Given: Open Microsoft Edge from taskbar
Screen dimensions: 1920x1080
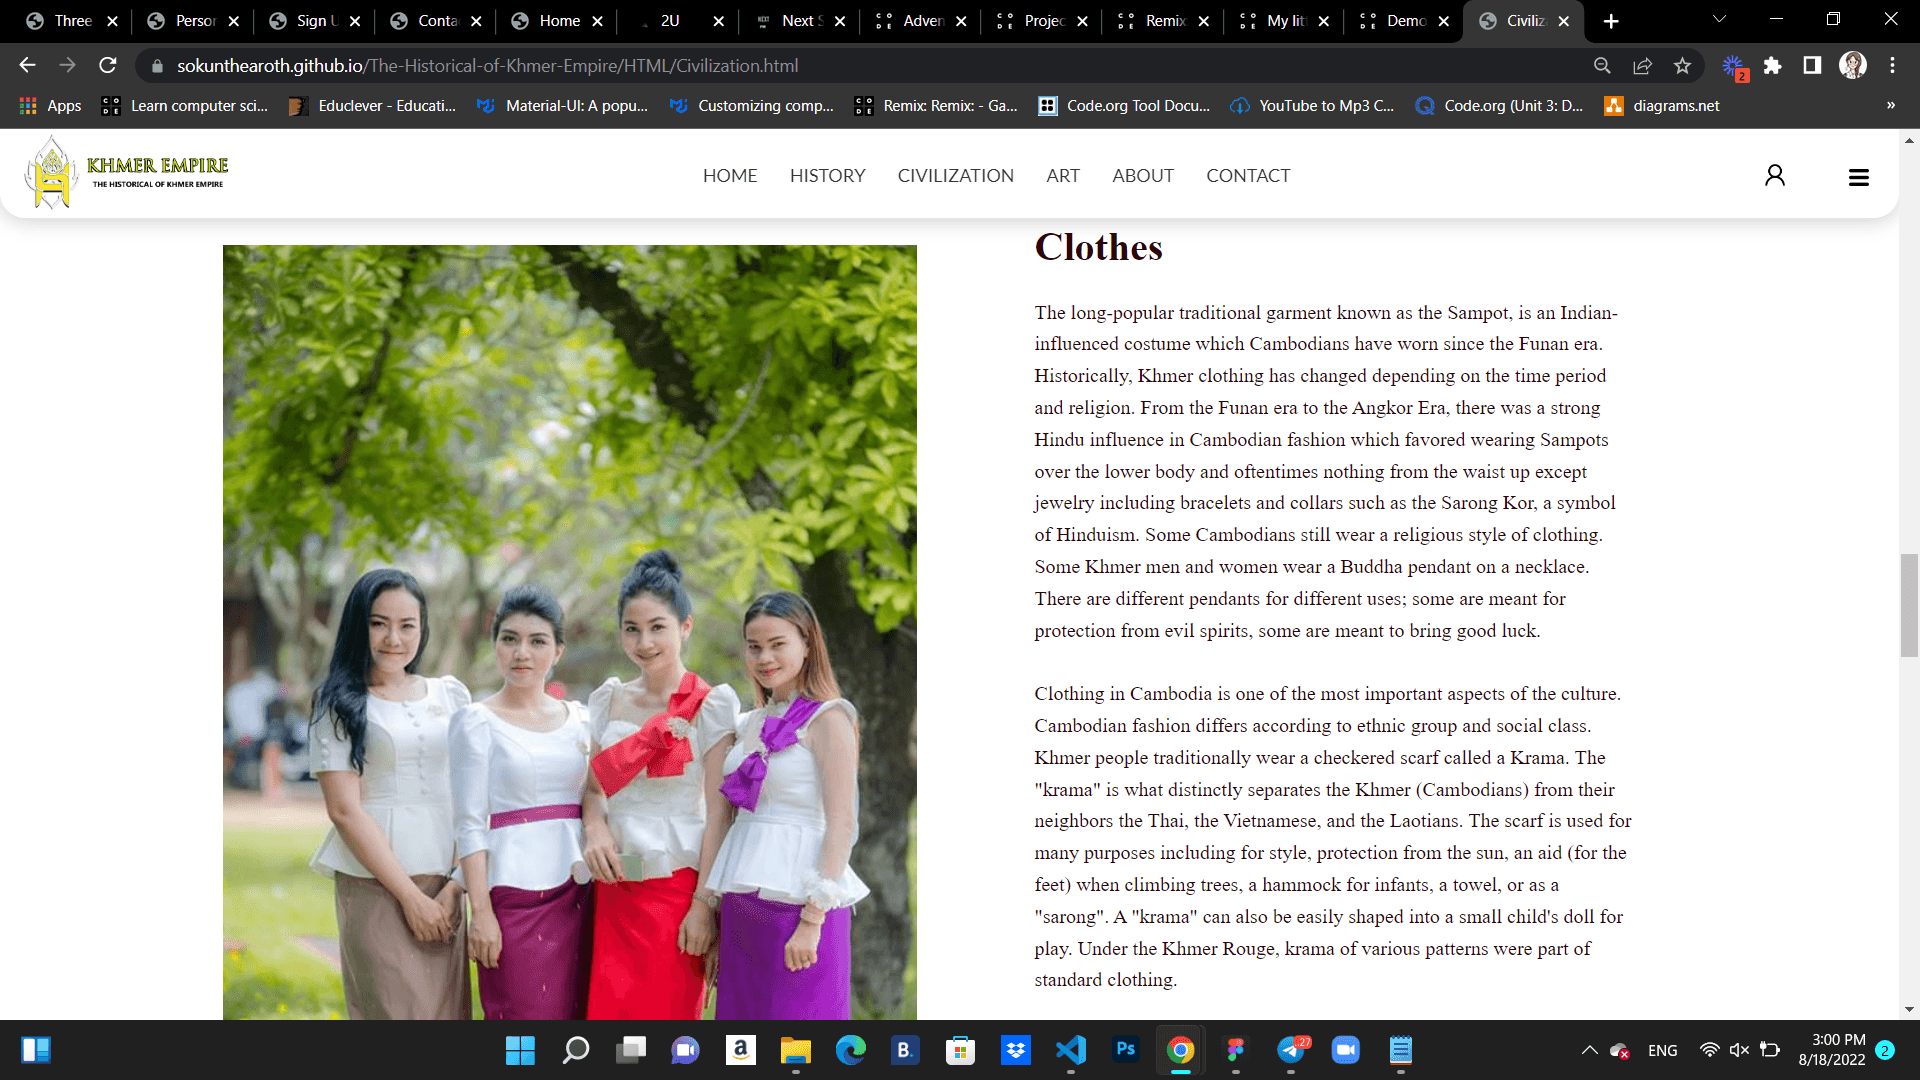Looking at the screenshot, I should (851, 1050).
